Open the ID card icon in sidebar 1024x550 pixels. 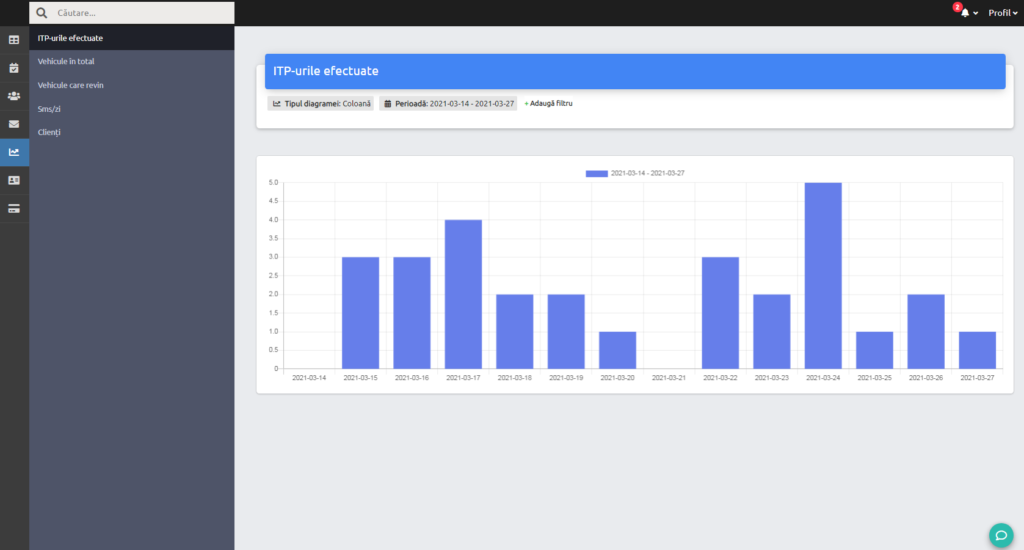(x=14, y=180)
